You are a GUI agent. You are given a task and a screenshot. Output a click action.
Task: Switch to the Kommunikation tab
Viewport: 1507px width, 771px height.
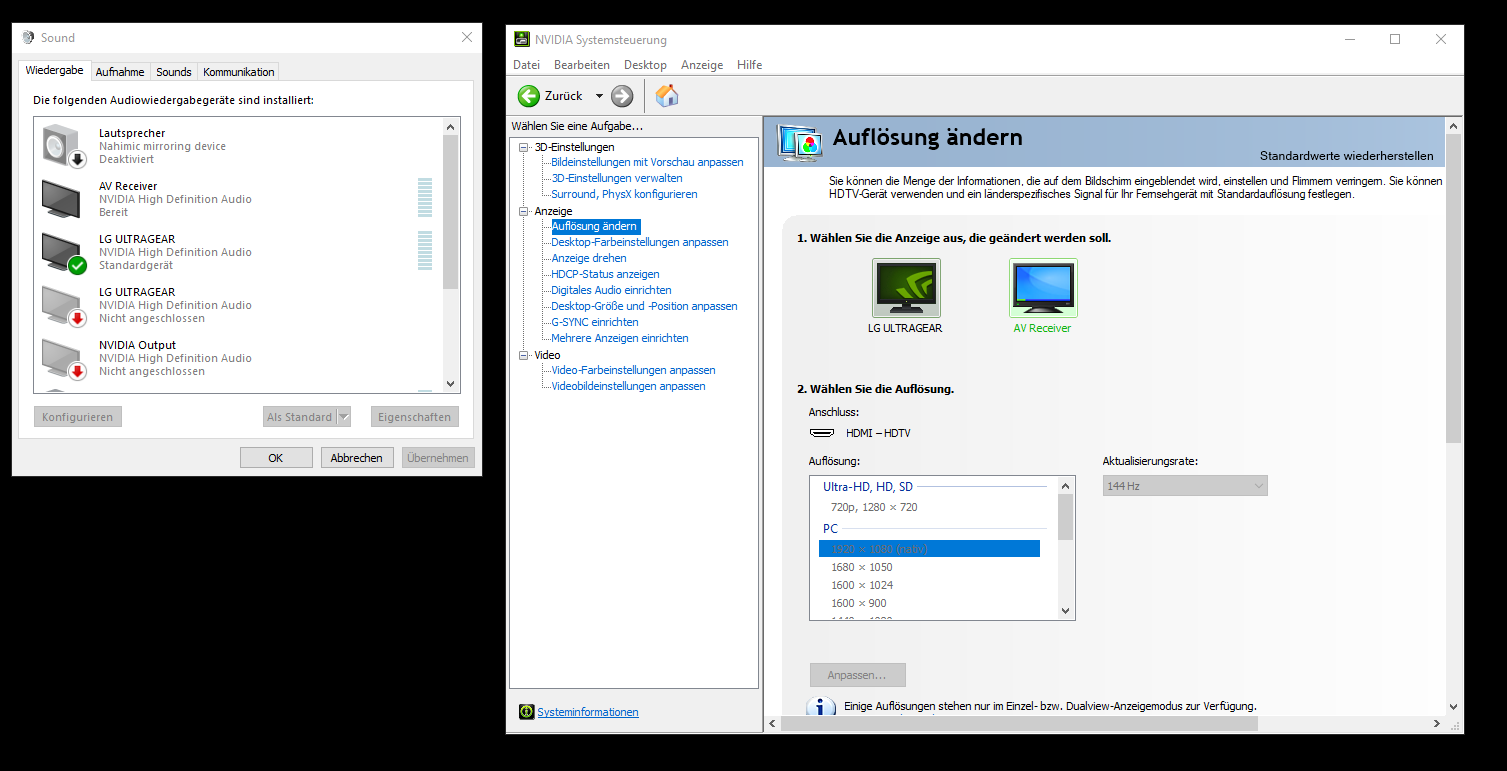[238, 72]
